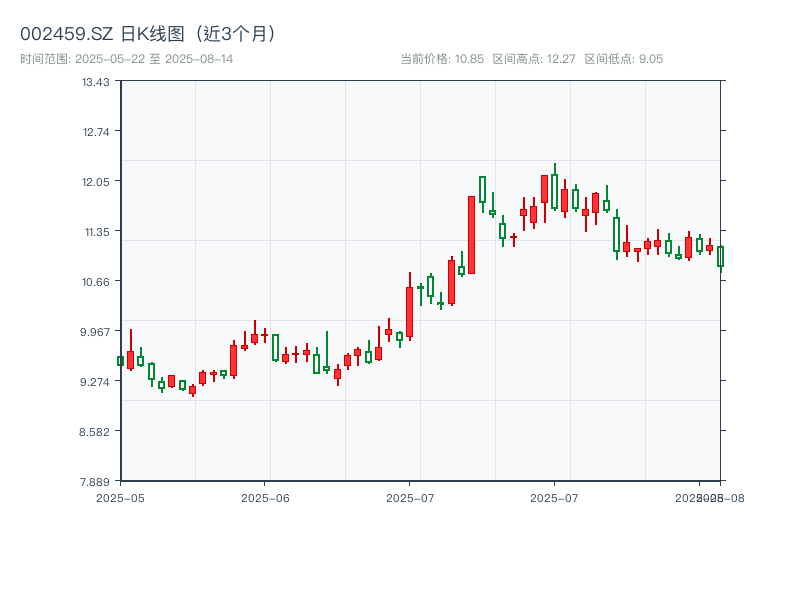This screenshot has height=600, width=800.
Task: Click the first candlestick at chart's left edge
Action: pos(120,361)
